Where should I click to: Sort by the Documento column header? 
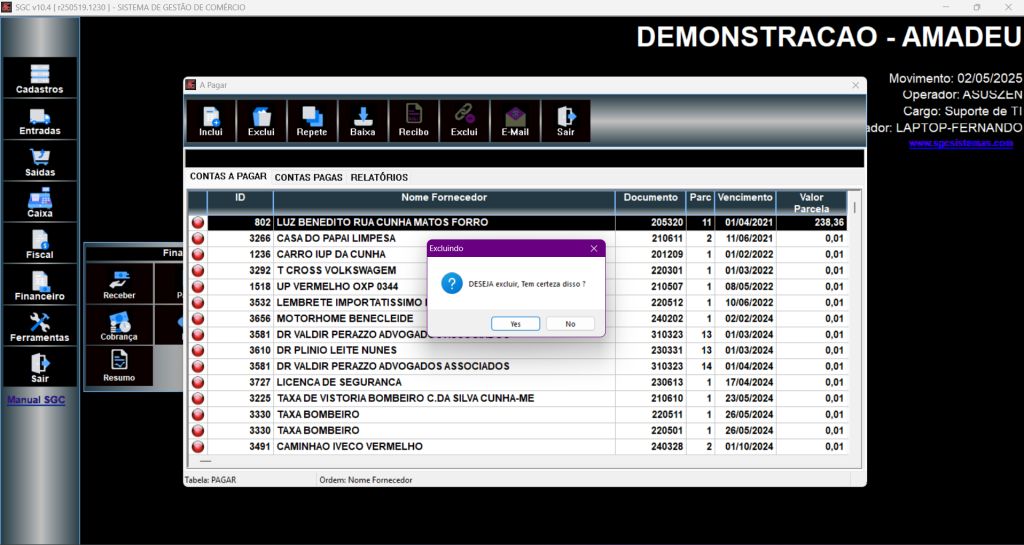point(650,202)
